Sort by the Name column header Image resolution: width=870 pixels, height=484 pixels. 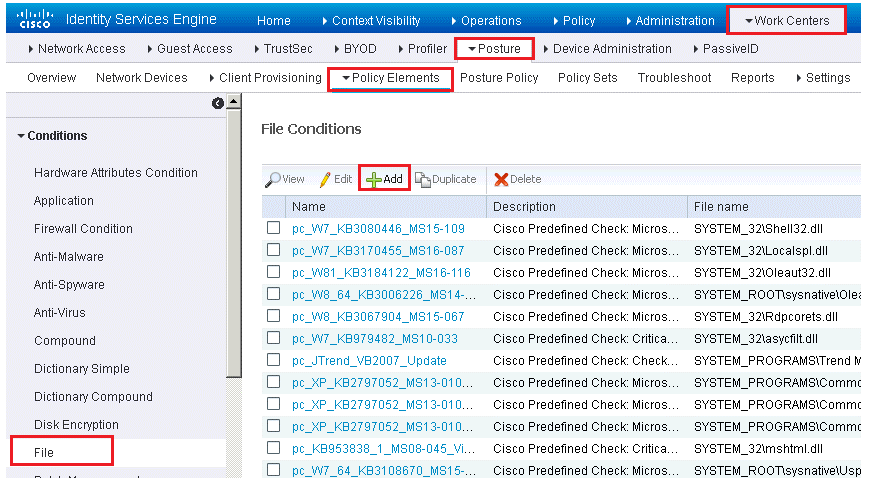tap(386, 206)
